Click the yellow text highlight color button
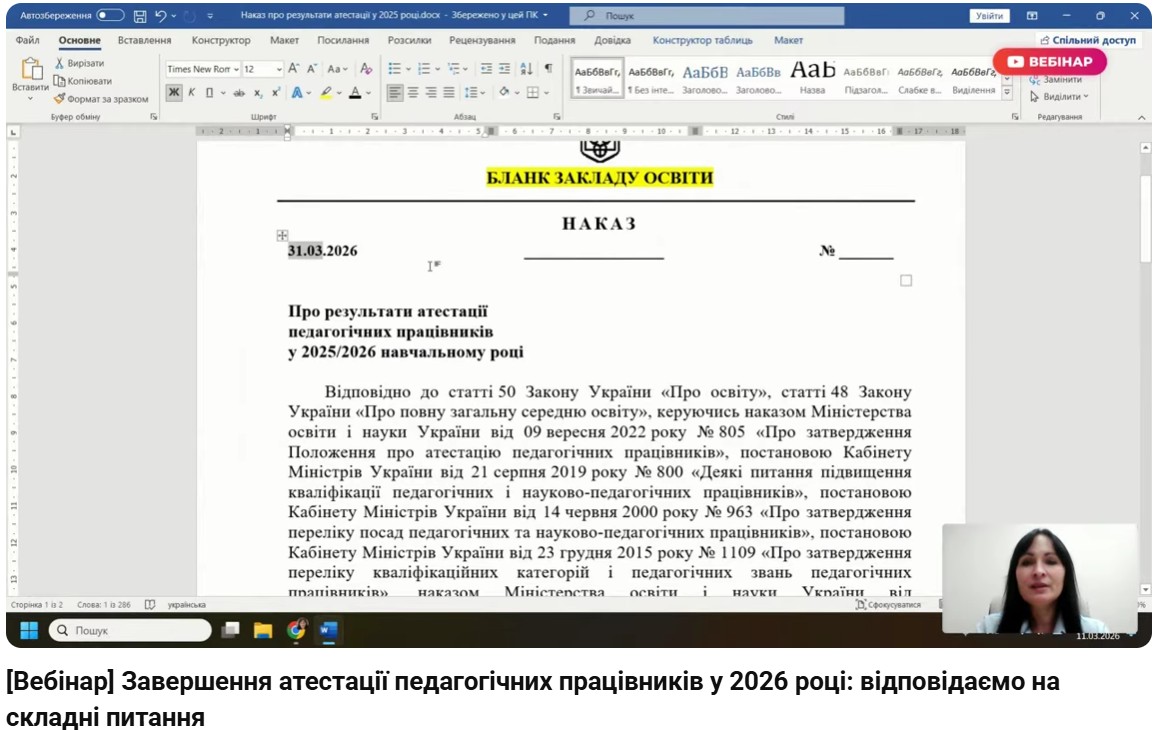This screenshot has height=730, width=1156. pyautogui.click(x=327, y=92)
